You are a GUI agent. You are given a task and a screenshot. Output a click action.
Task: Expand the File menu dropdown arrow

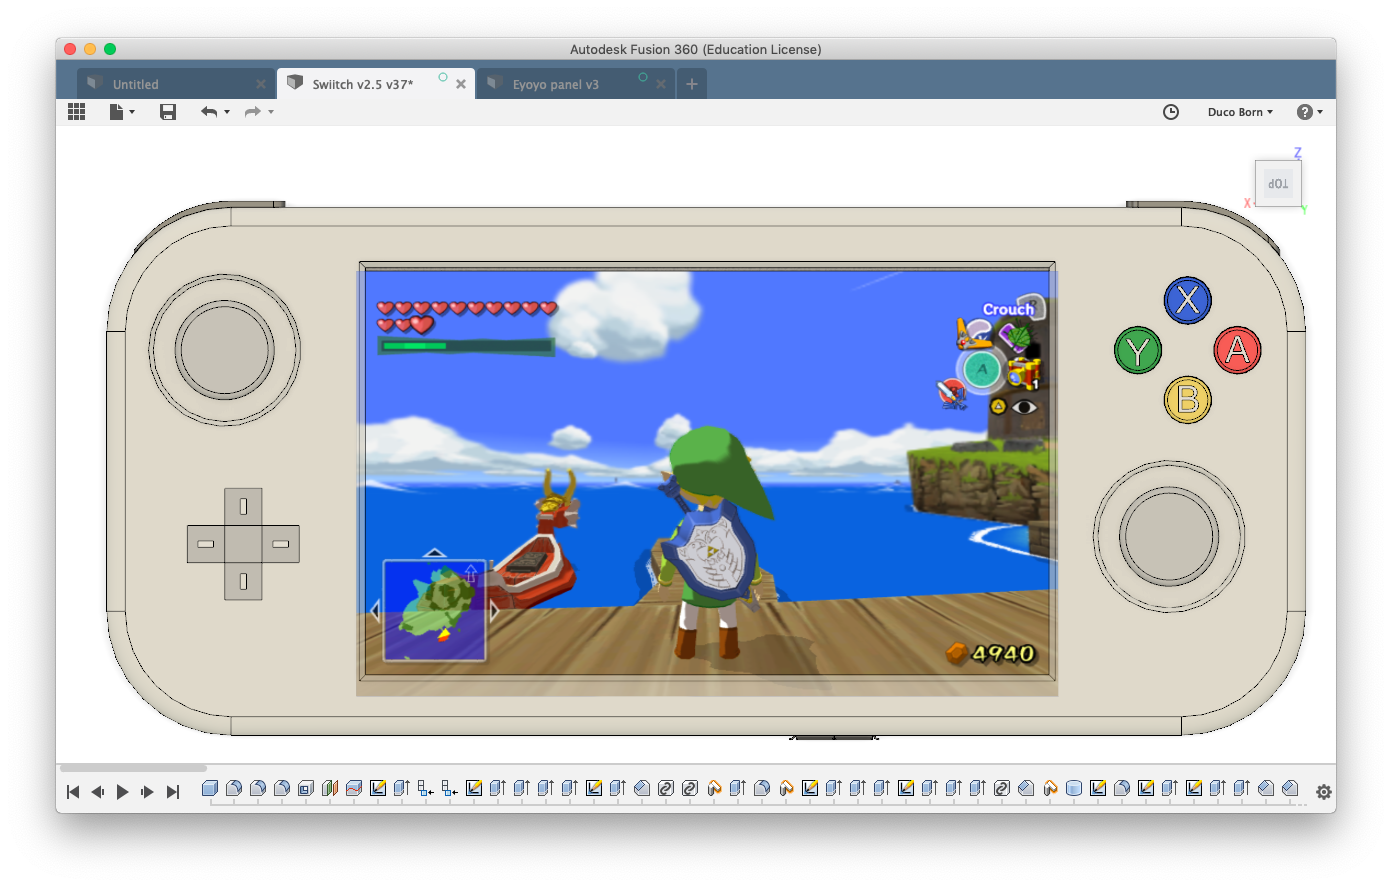[132, 112]
